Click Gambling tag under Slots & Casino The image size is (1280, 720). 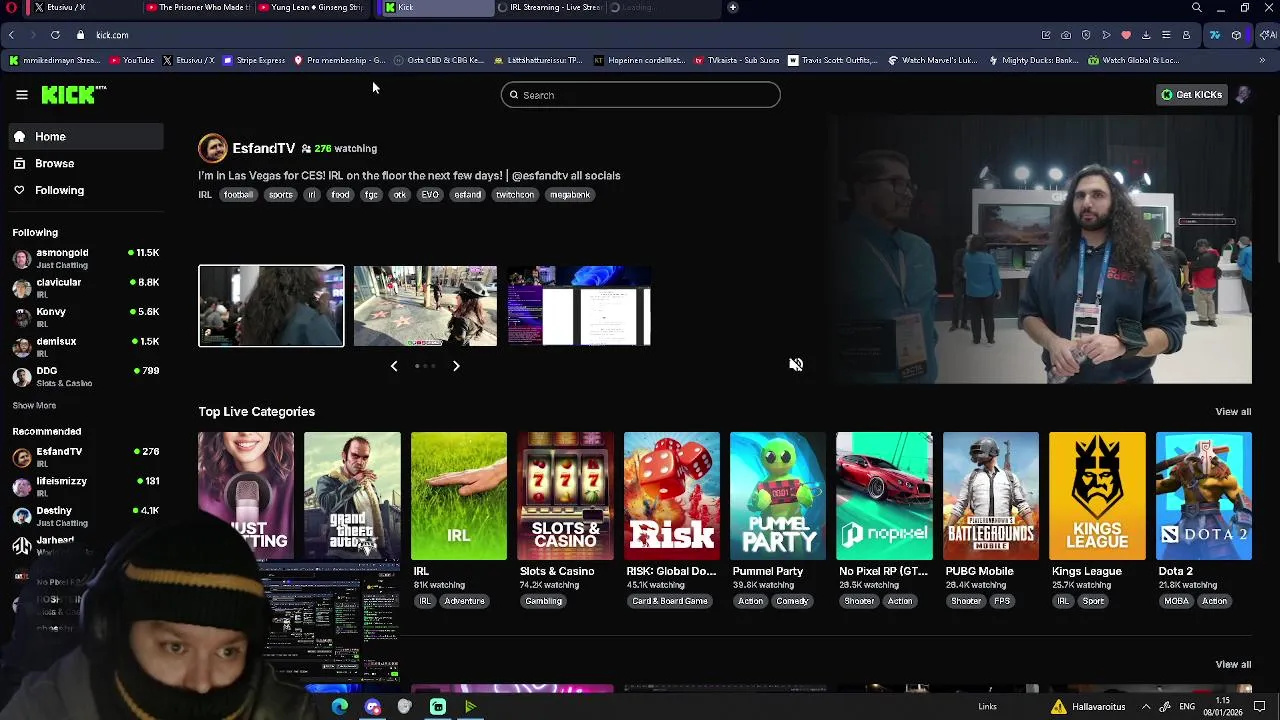(x=544, y=601)
